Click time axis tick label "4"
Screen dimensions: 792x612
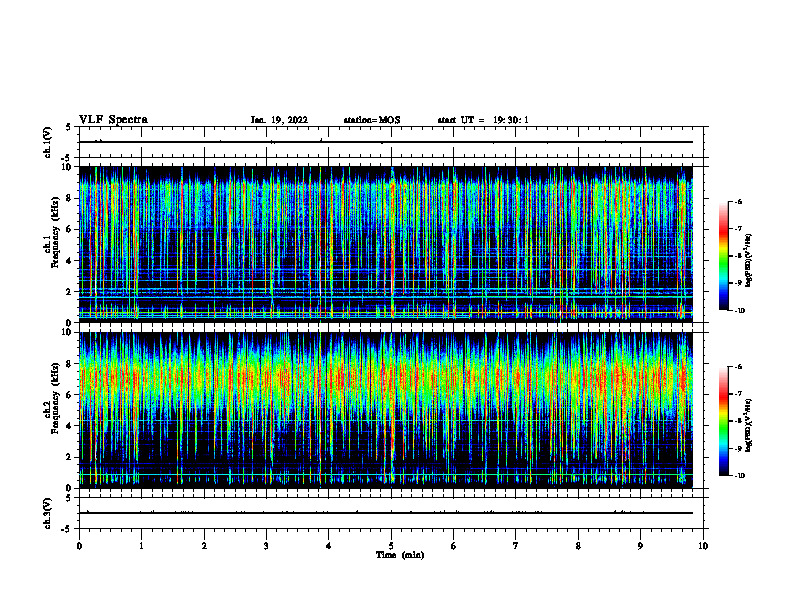(x=329, y=546)
